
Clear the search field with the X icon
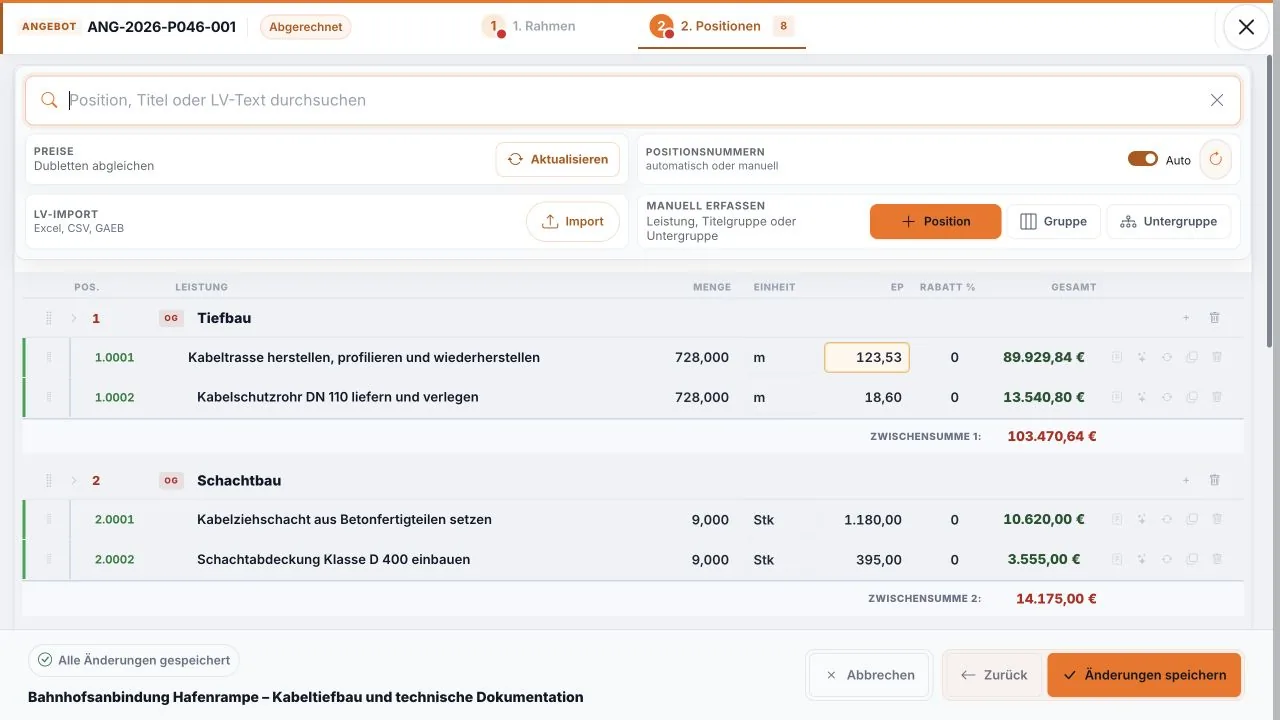1217,100
